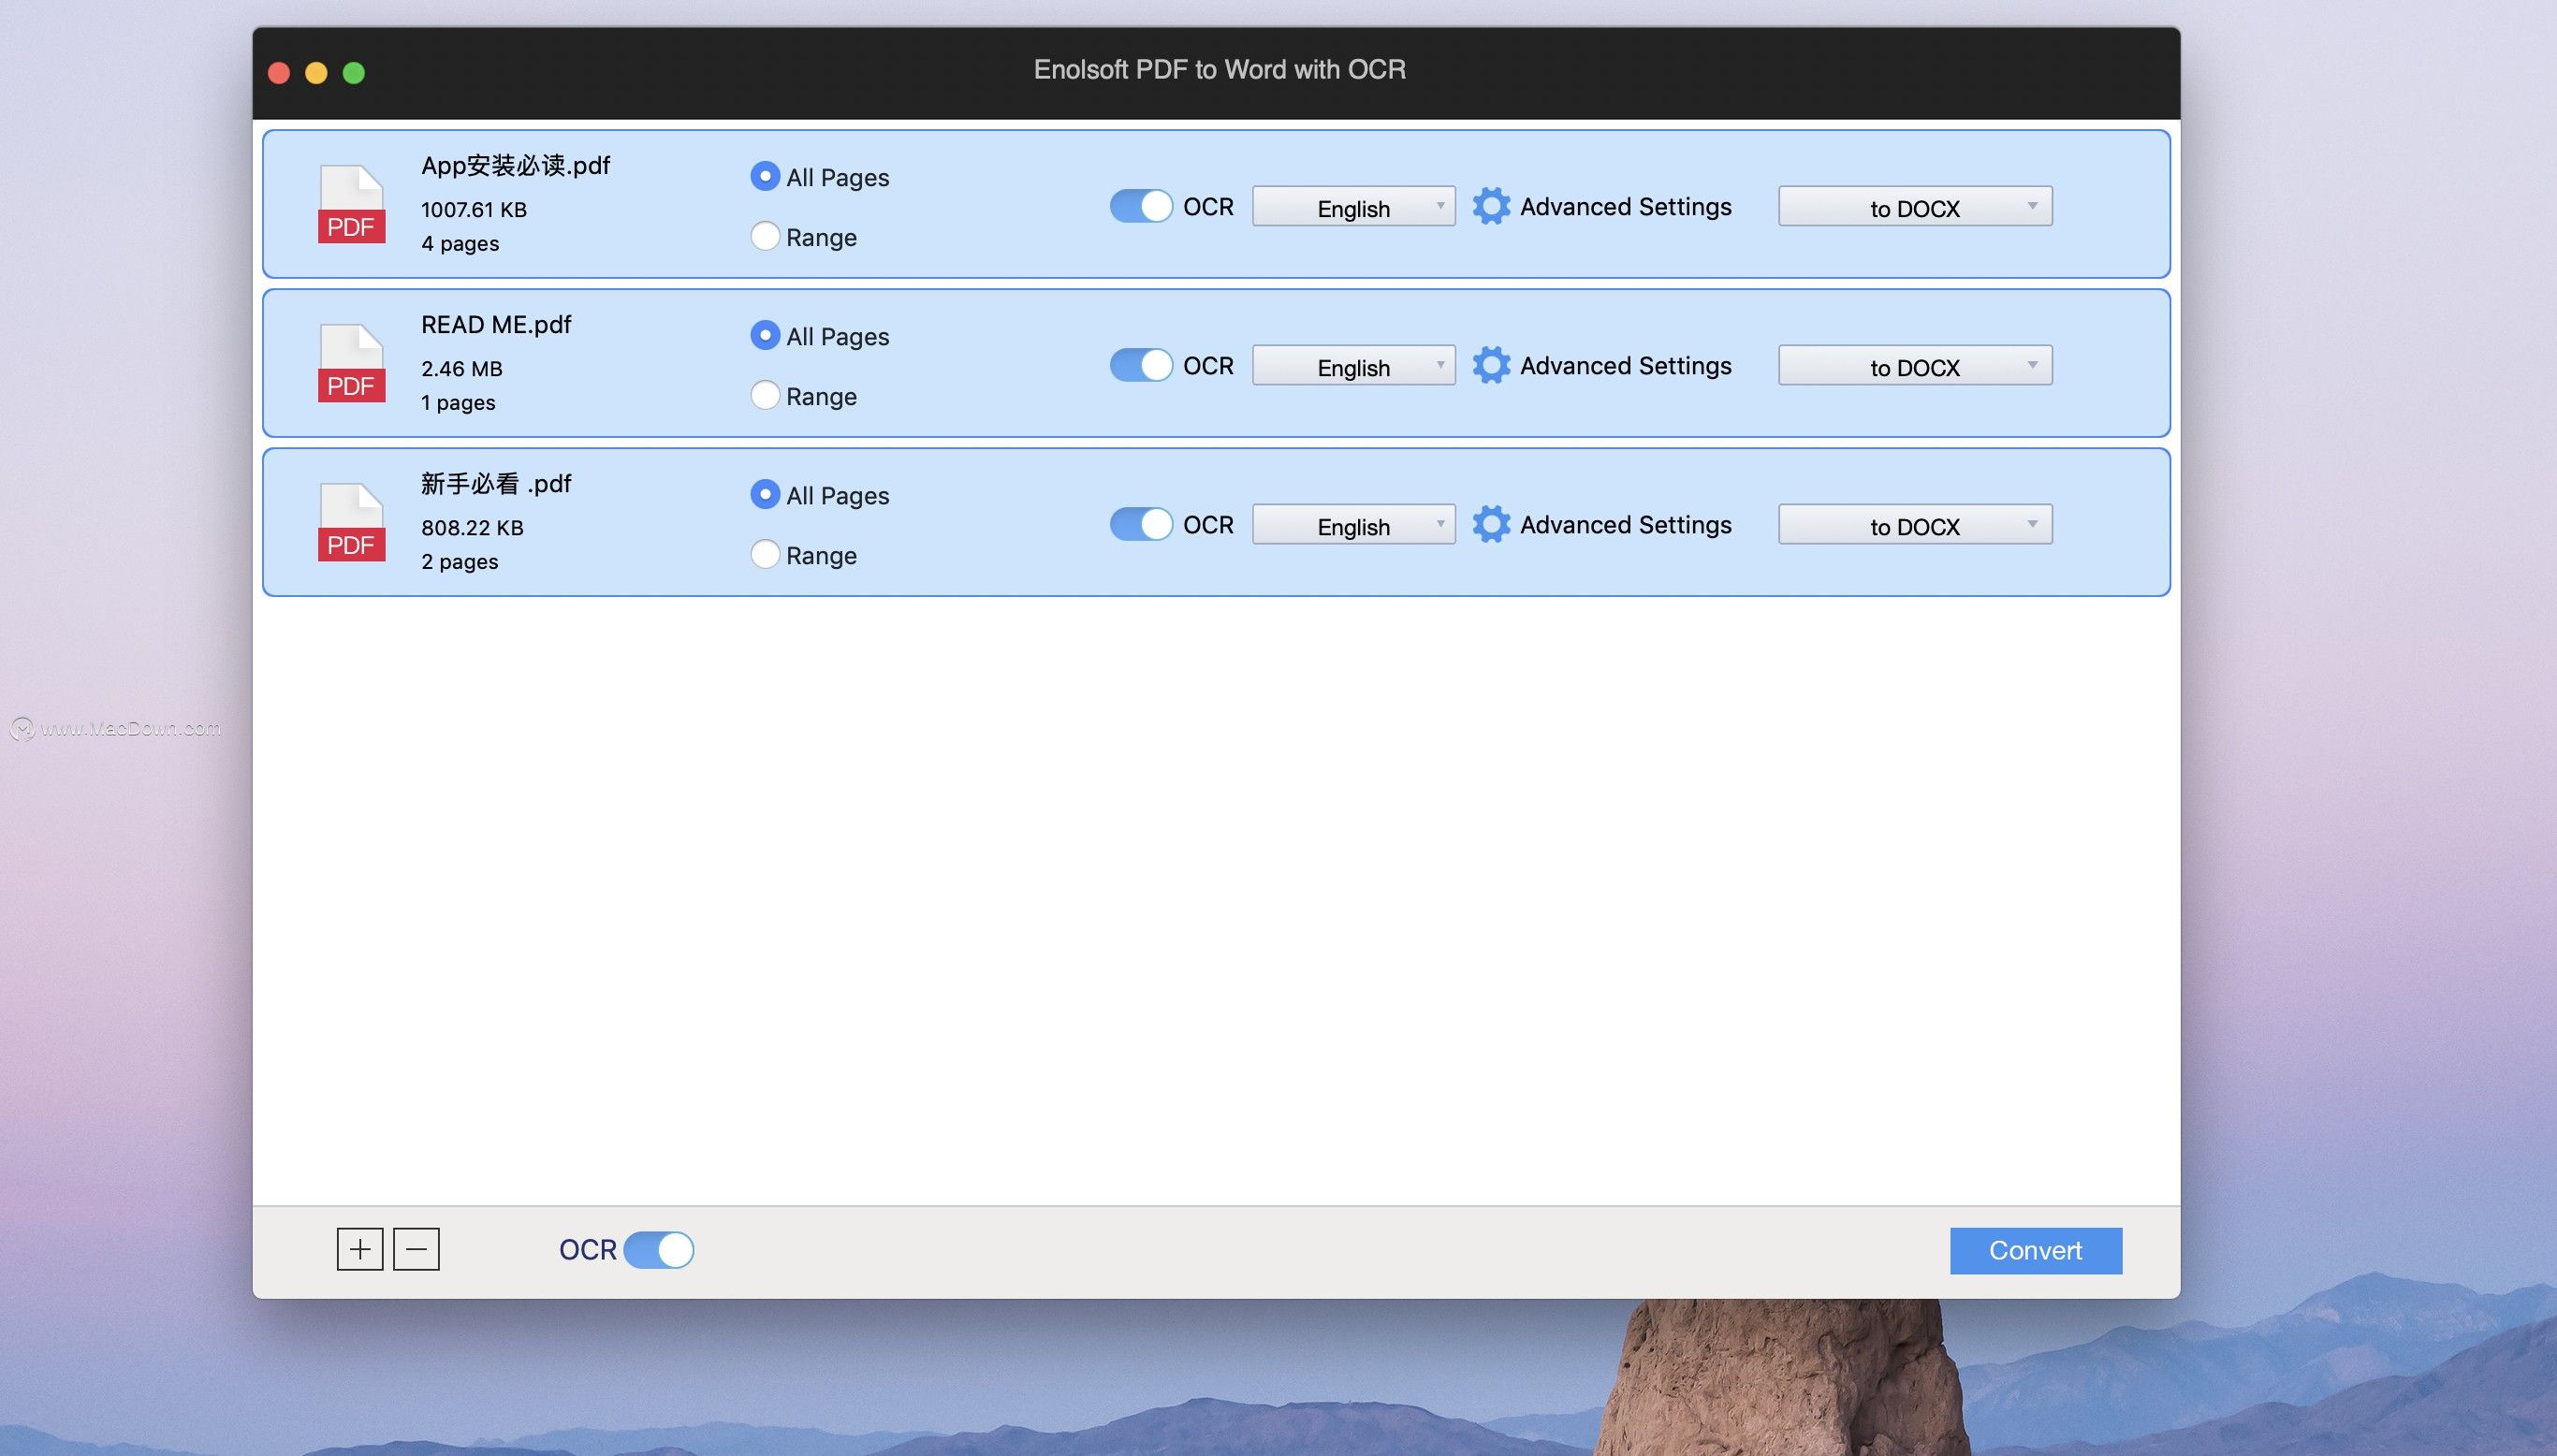Remove the selected file with the minus button
Viewport: 2557px width, 1456px height.
[416, 1249]
